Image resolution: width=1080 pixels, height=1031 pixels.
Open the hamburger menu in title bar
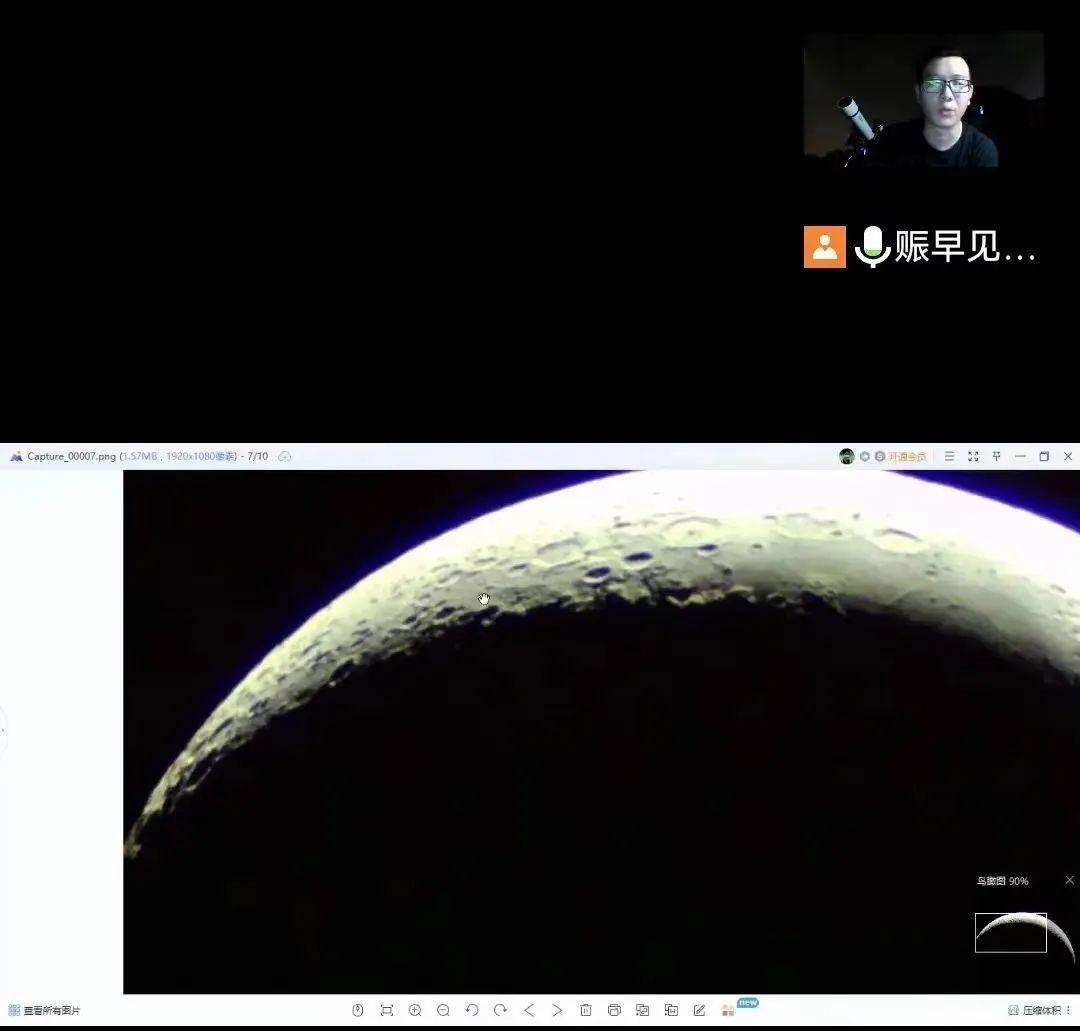coord(949,456)
